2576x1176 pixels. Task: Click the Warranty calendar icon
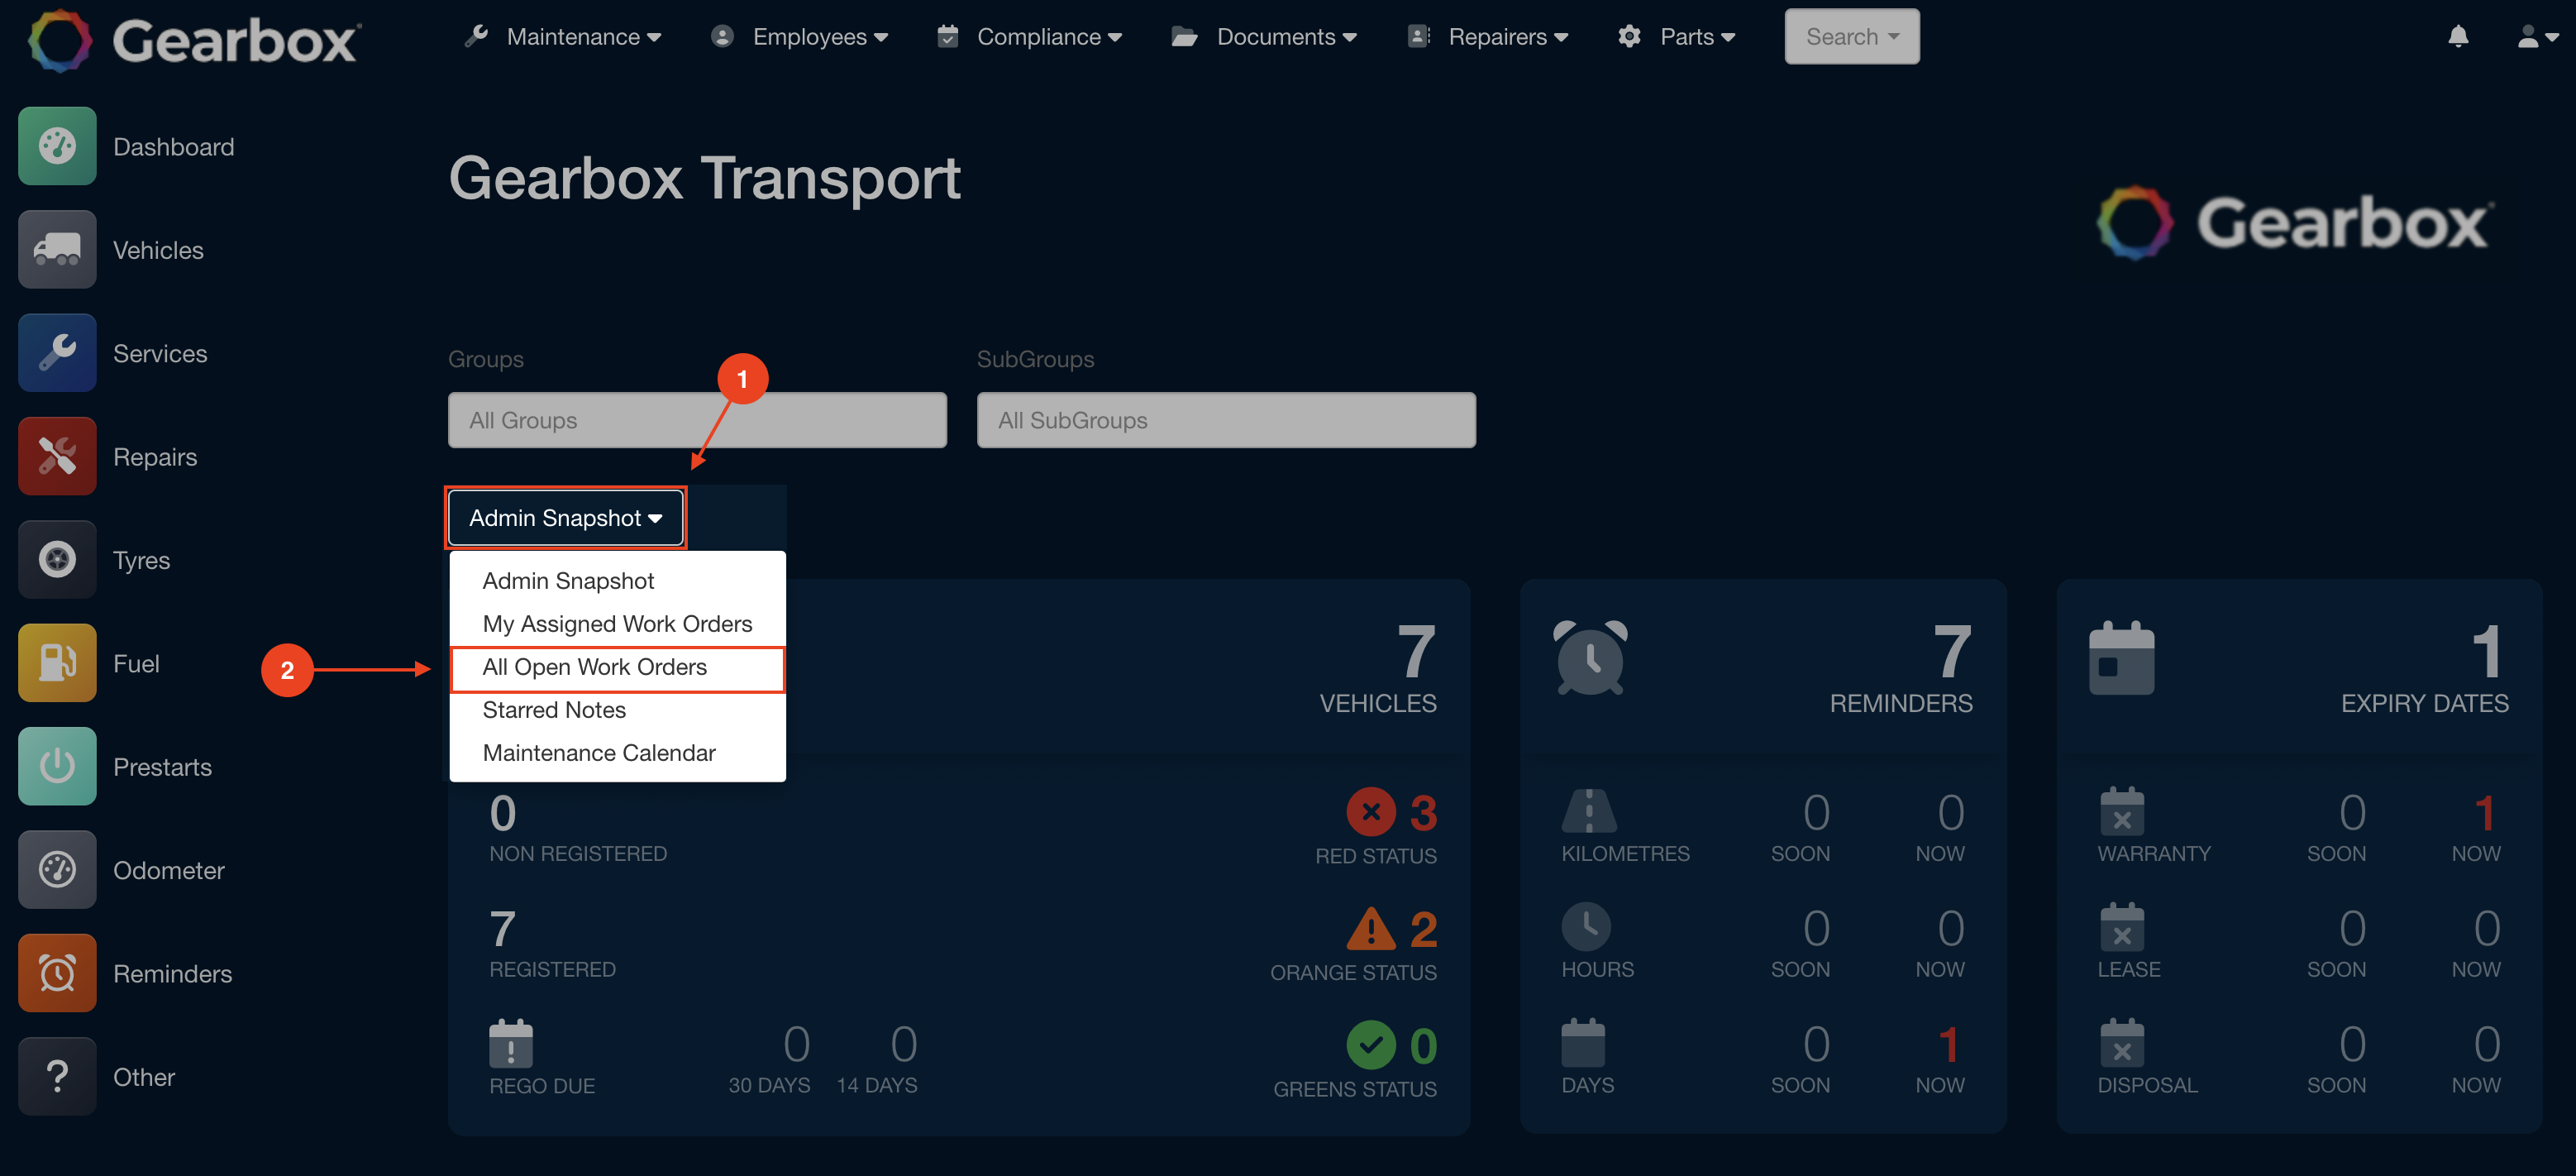pos(2122,811)
